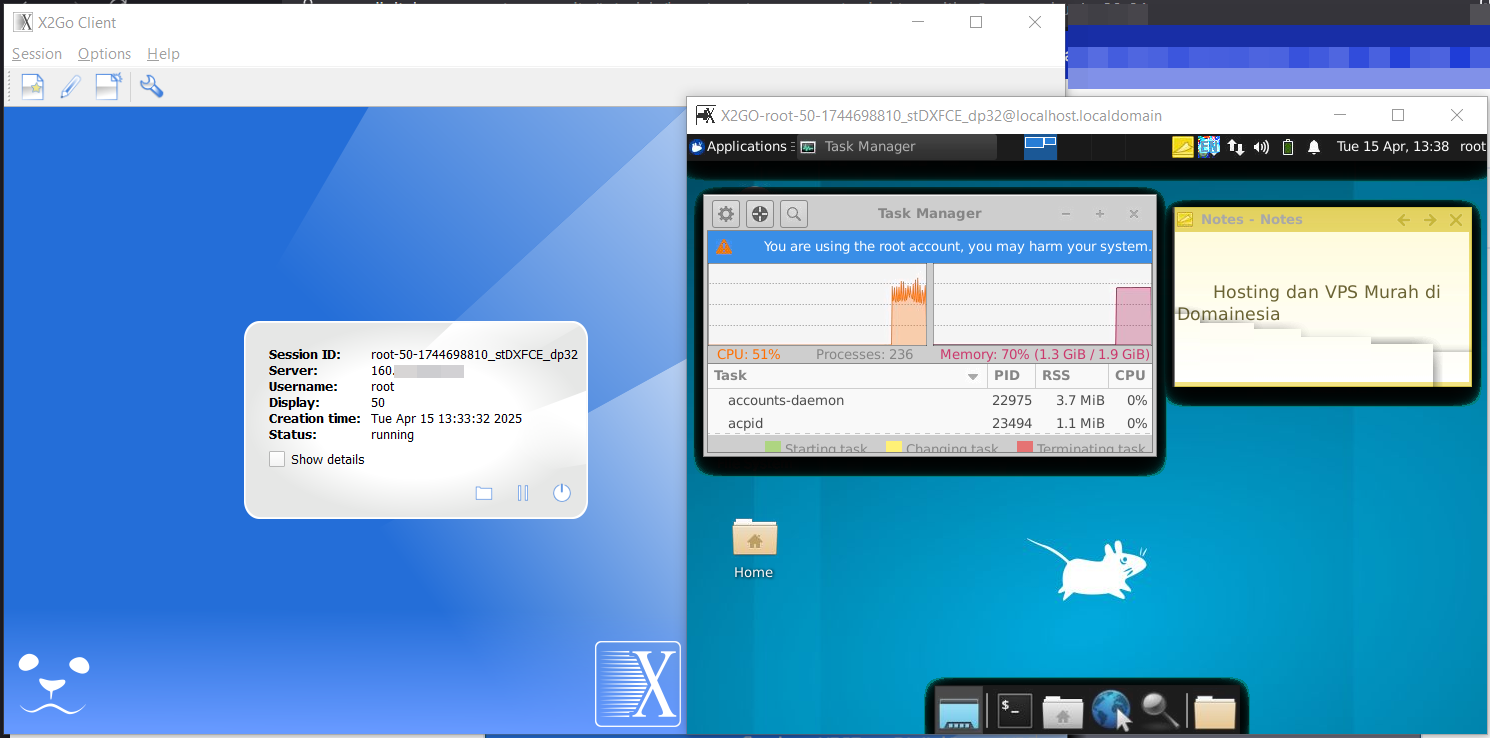Viewport: 1491px width, 738px height.
Task: Click the Memory usage history graph
Action: click(x=1042, y=305)
